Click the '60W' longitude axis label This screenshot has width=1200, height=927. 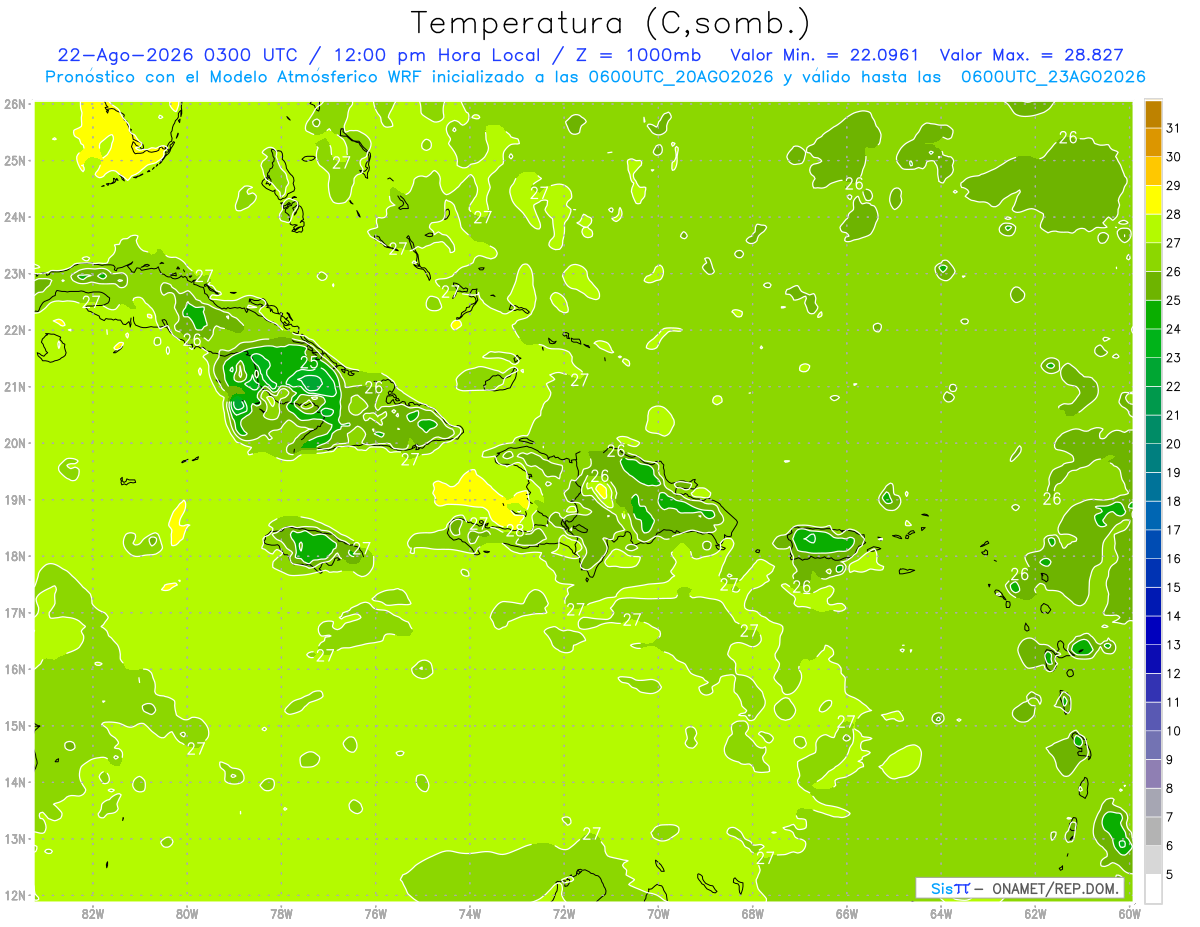click(x=1129, y=914)
